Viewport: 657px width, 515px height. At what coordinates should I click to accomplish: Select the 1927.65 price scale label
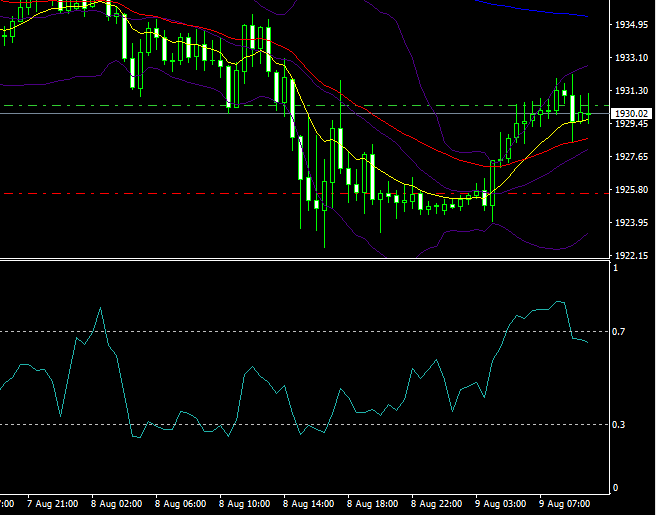tap(630, 157)
